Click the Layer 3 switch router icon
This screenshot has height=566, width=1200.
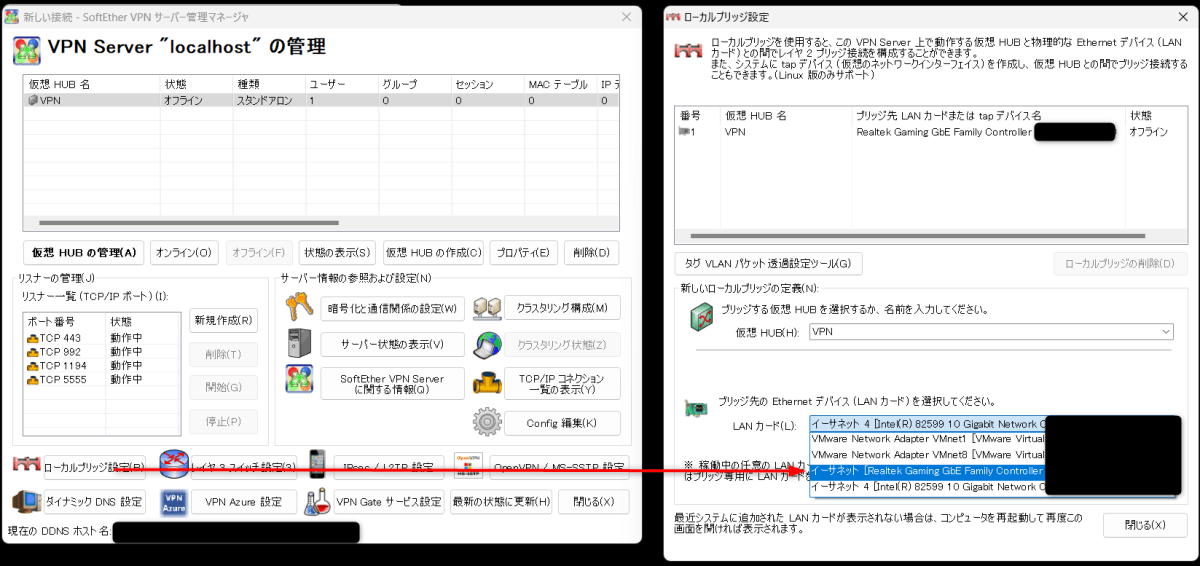[x=173, y=465]
